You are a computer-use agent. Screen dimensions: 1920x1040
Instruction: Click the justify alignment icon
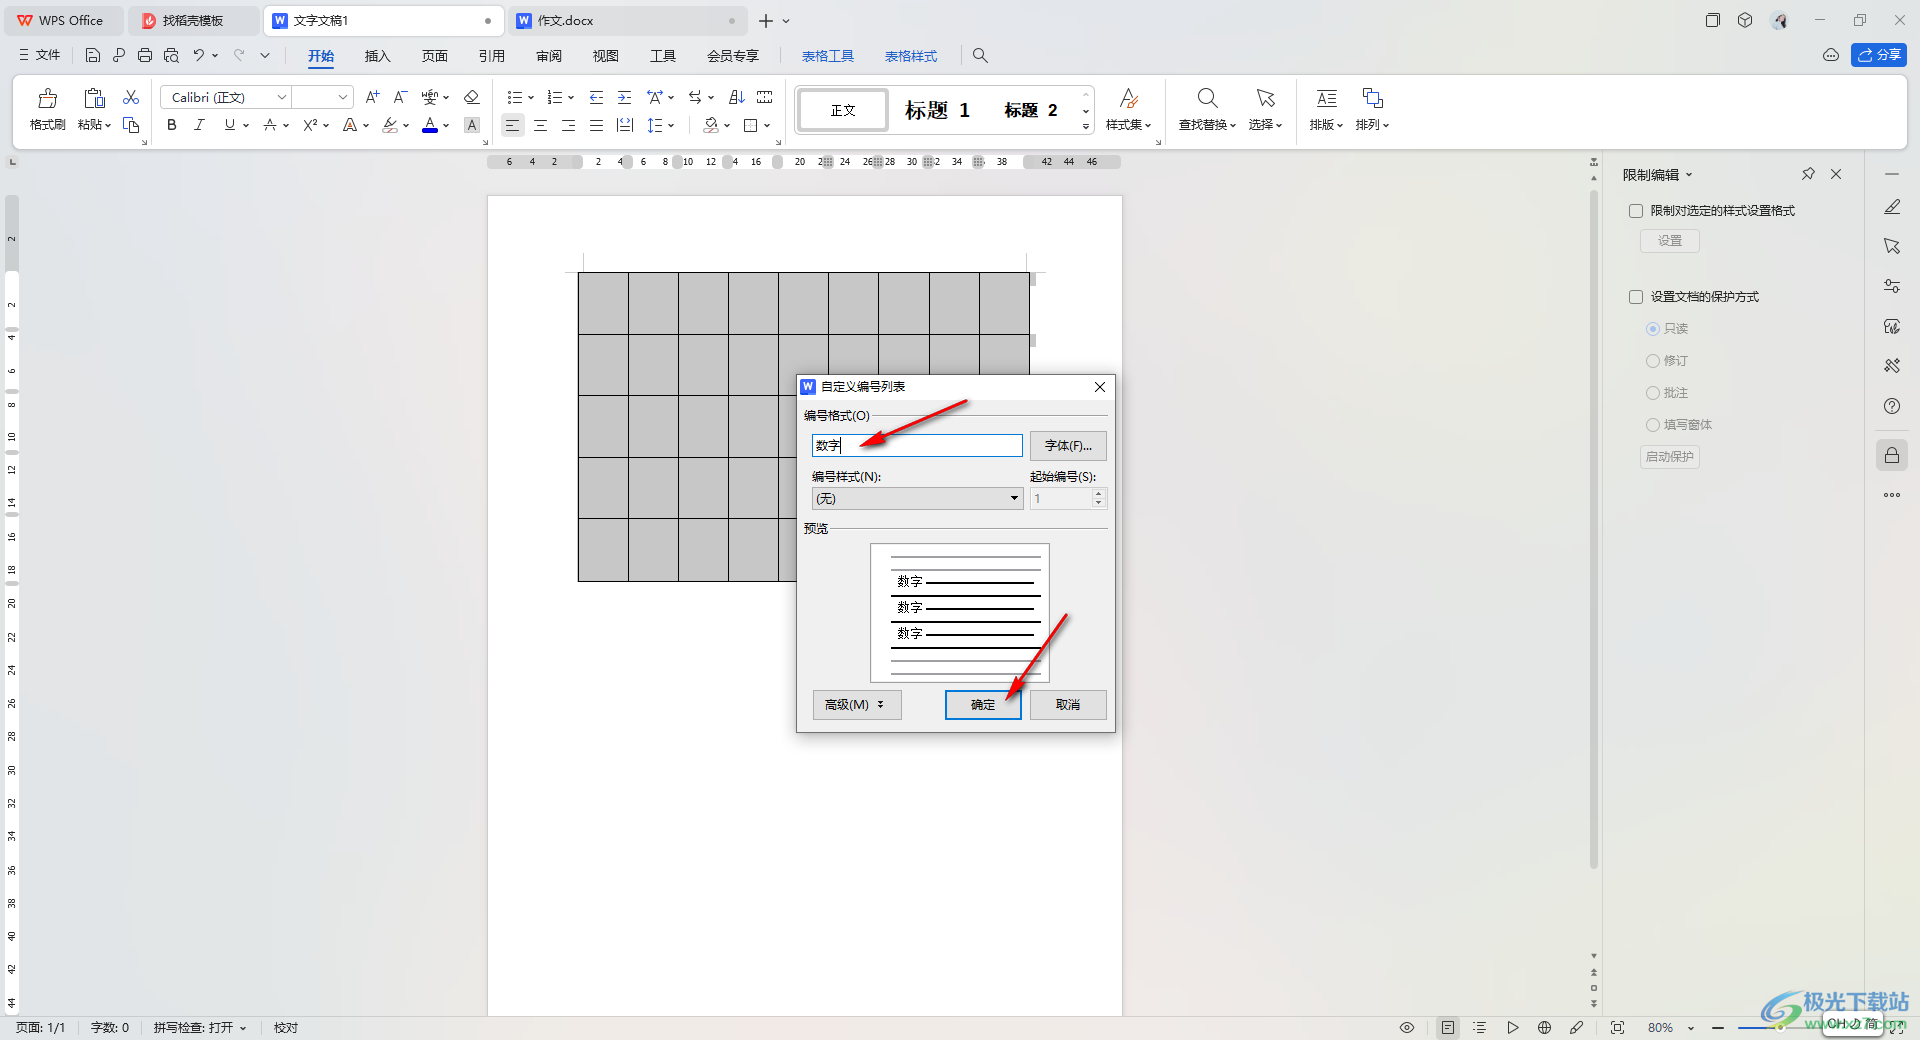coord(596,125)
